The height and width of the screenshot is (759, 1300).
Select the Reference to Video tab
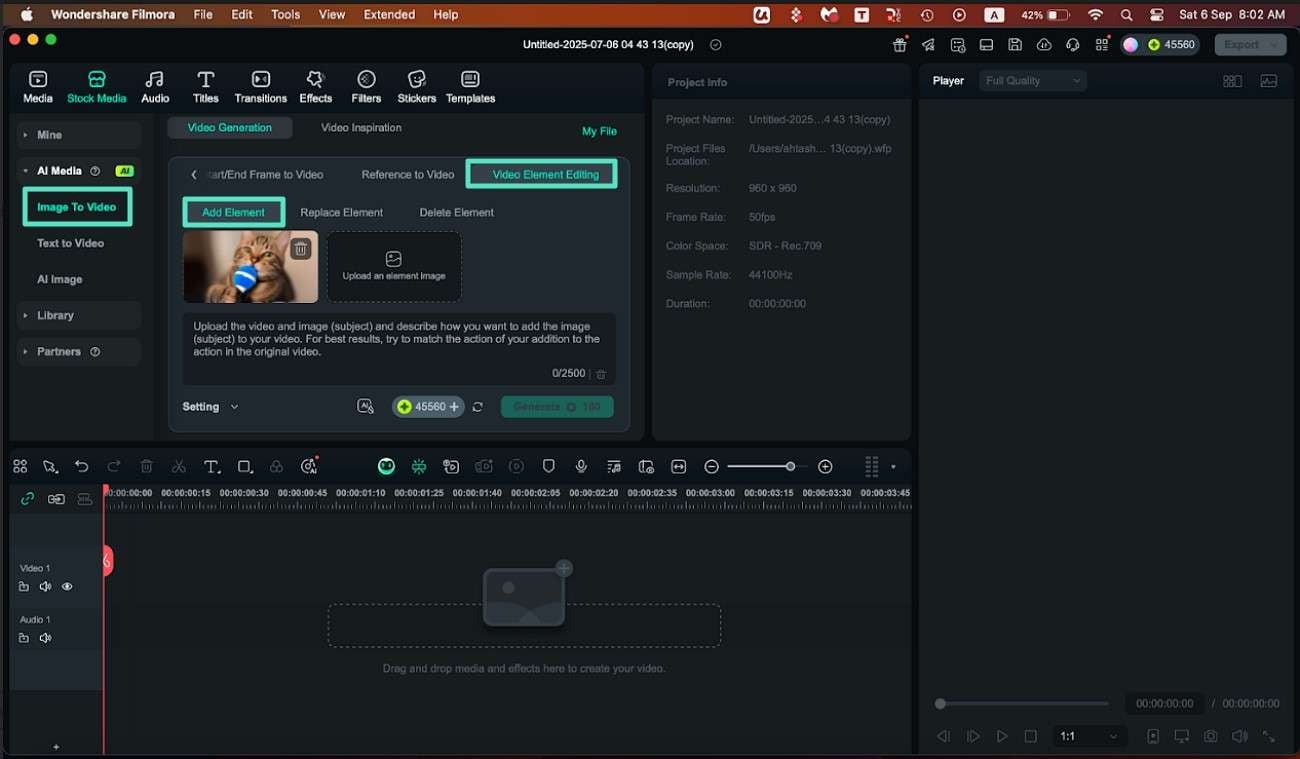[x=408, y=174]
